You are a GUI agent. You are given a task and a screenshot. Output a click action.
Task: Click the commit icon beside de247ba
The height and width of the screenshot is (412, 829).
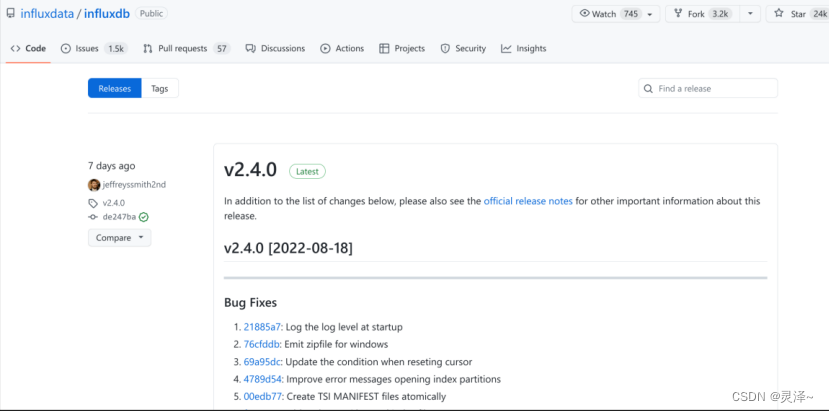pyautogui.click(x=93, y=217)
